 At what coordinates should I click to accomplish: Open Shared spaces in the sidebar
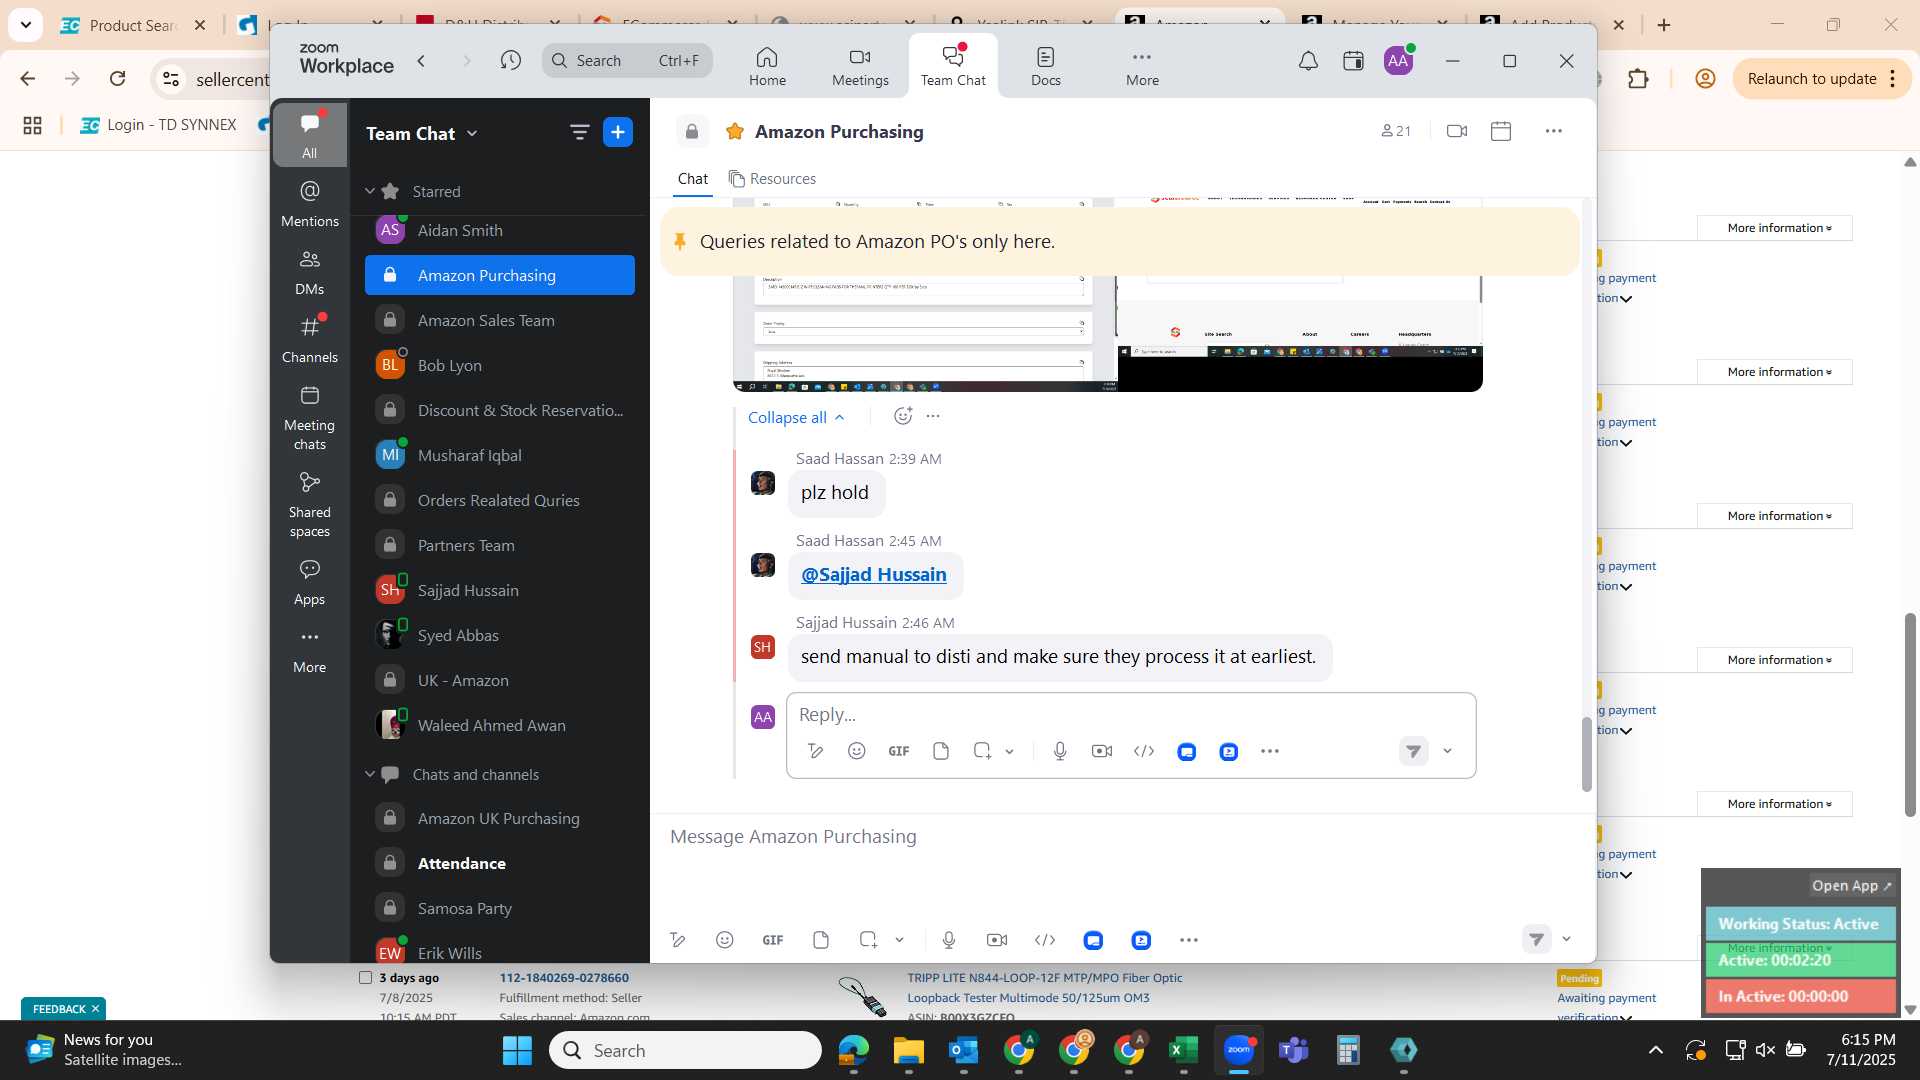pyautogui.click(x=310, y=505)
